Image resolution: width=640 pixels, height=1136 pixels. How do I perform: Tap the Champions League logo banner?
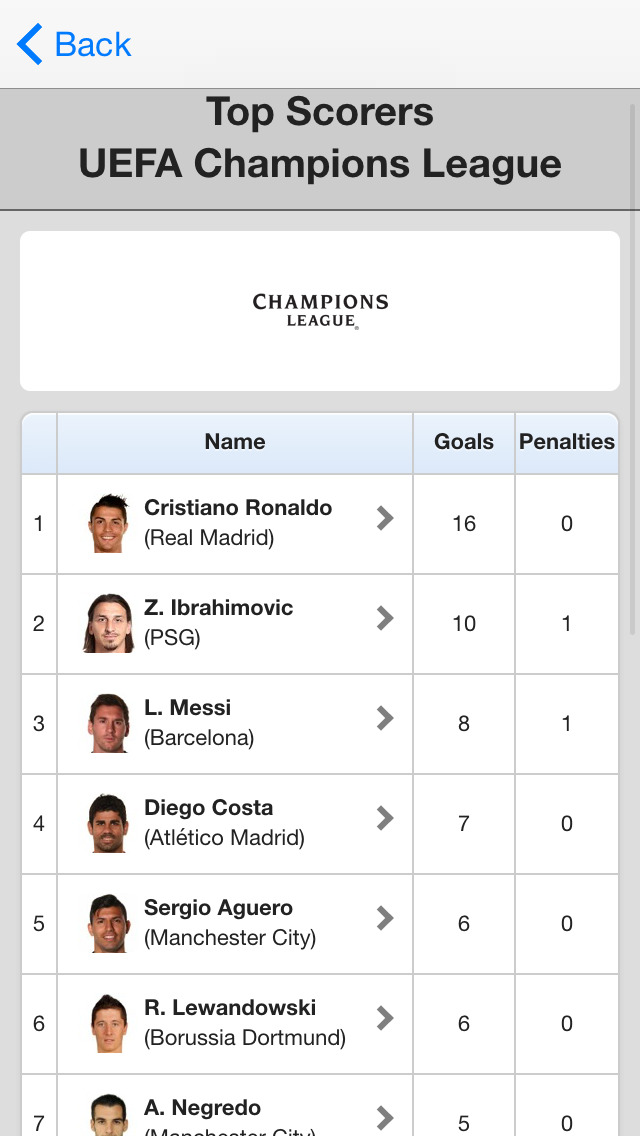click(x=320, y=311)
